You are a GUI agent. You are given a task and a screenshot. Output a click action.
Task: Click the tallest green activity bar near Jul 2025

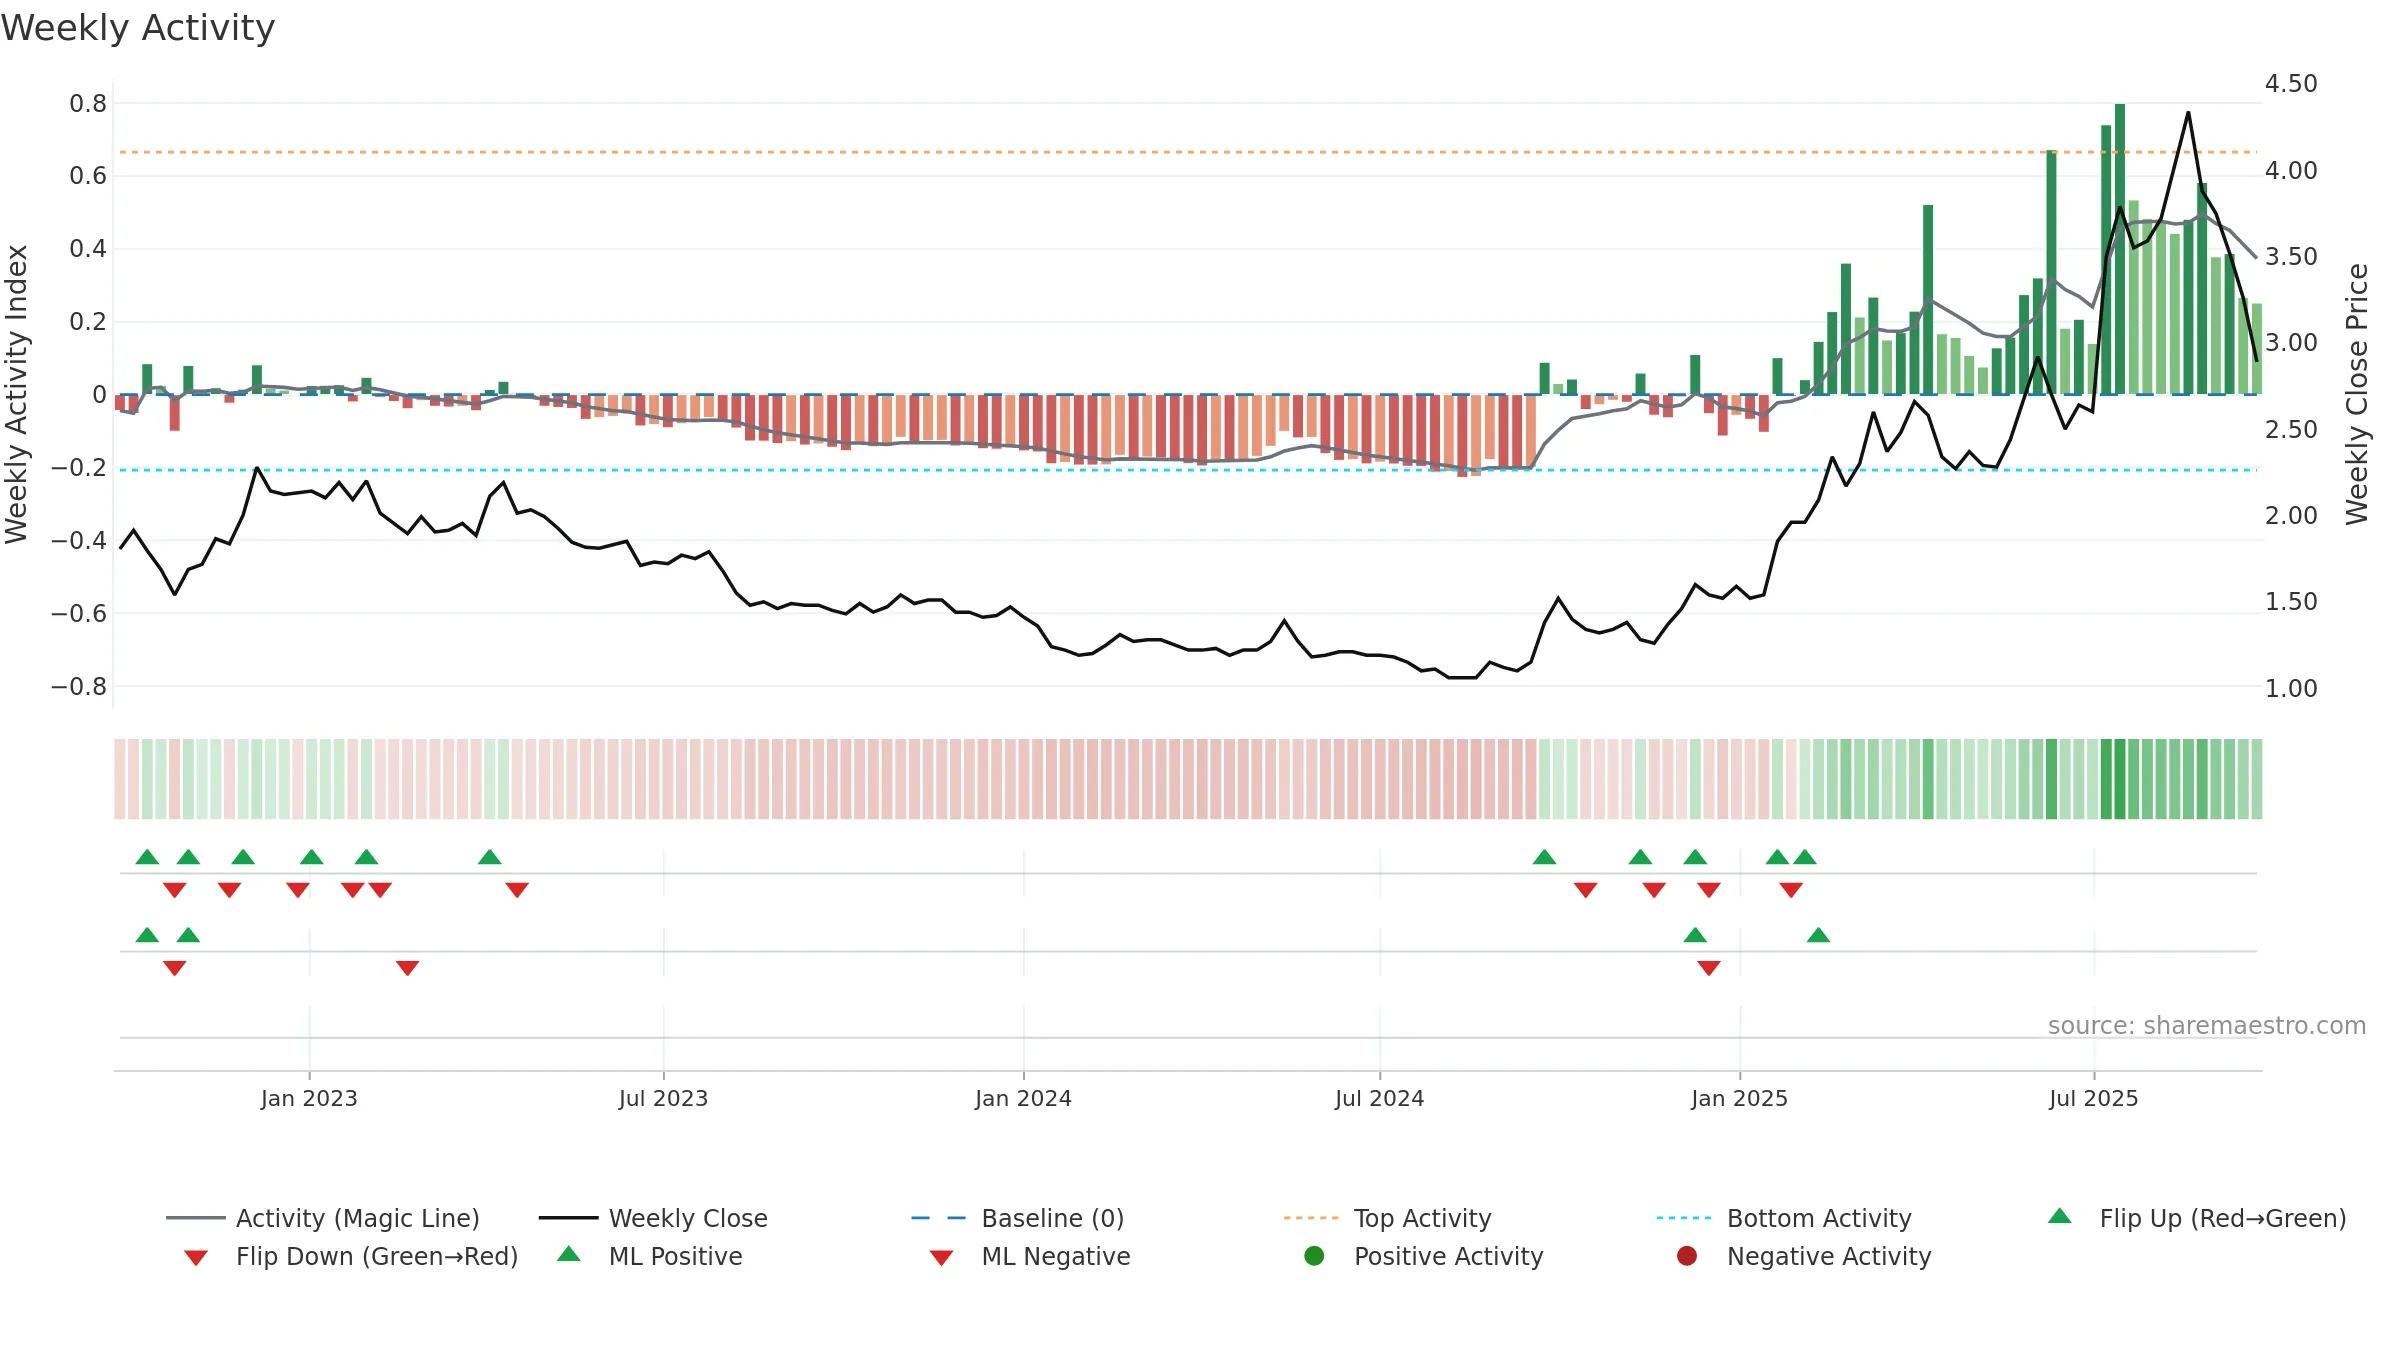[2120, 249]
